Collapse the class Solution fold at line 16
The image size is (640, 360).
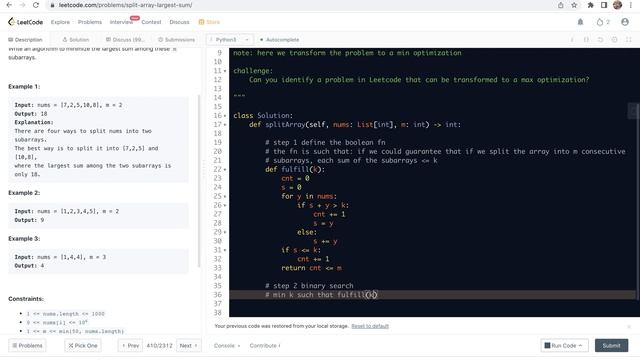[x=225, y=116]
